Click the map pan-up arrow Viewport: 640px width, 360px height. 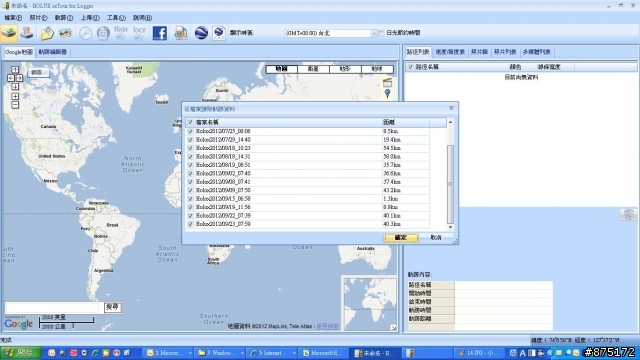[15, 69]
